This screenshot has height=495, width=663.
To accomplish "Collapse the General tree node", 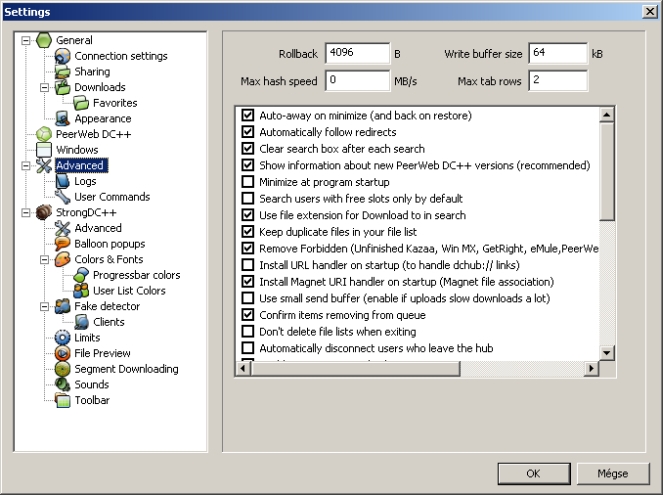I will [25, 41].
